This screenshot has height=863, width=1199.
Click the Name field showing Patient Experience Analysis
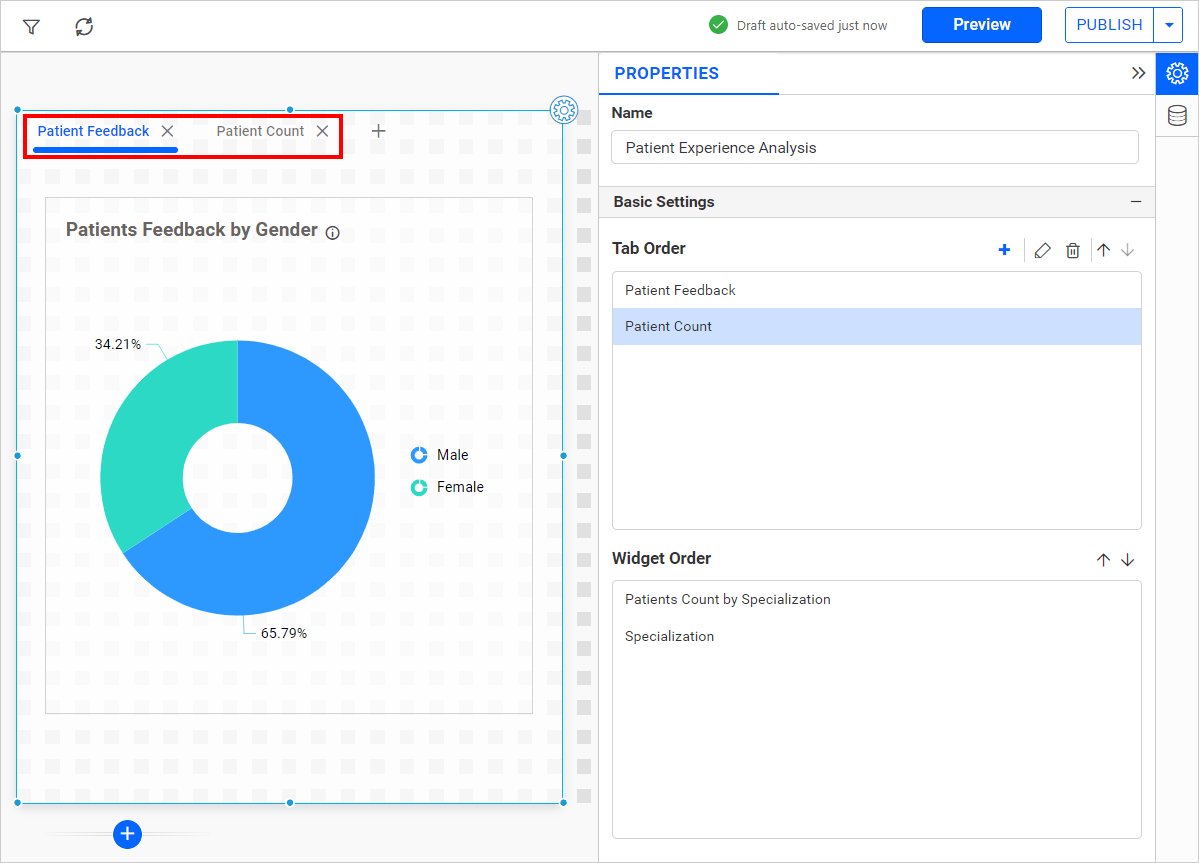click(875, 147)
